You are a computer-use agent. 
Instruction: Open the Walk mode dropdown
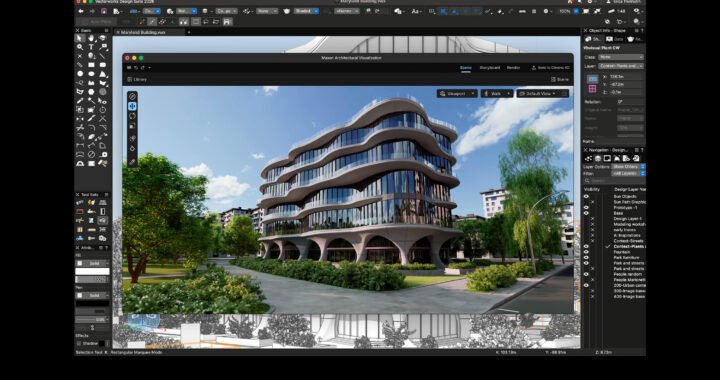[x=496, y=94]
